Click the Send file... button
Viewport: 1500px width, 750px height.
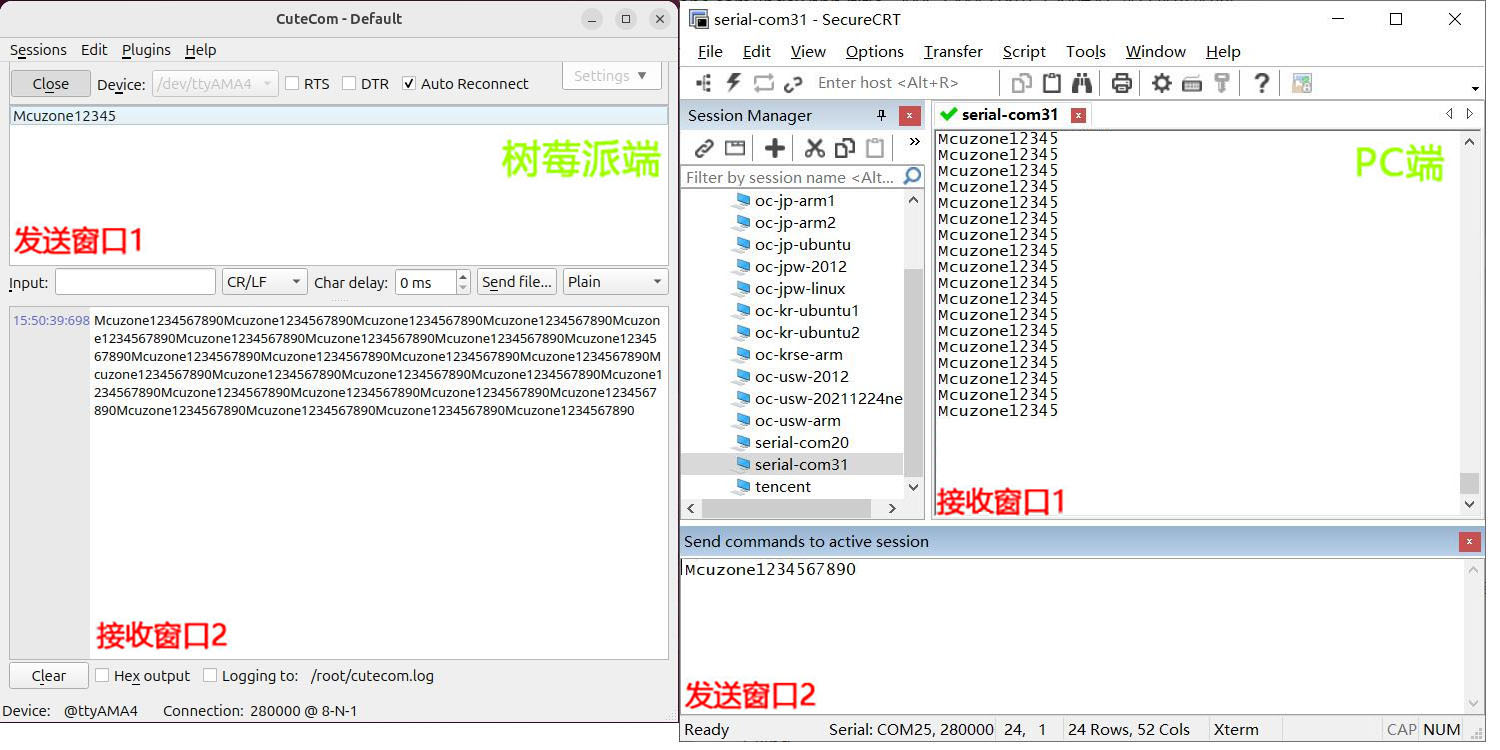[x=517, y=282]
